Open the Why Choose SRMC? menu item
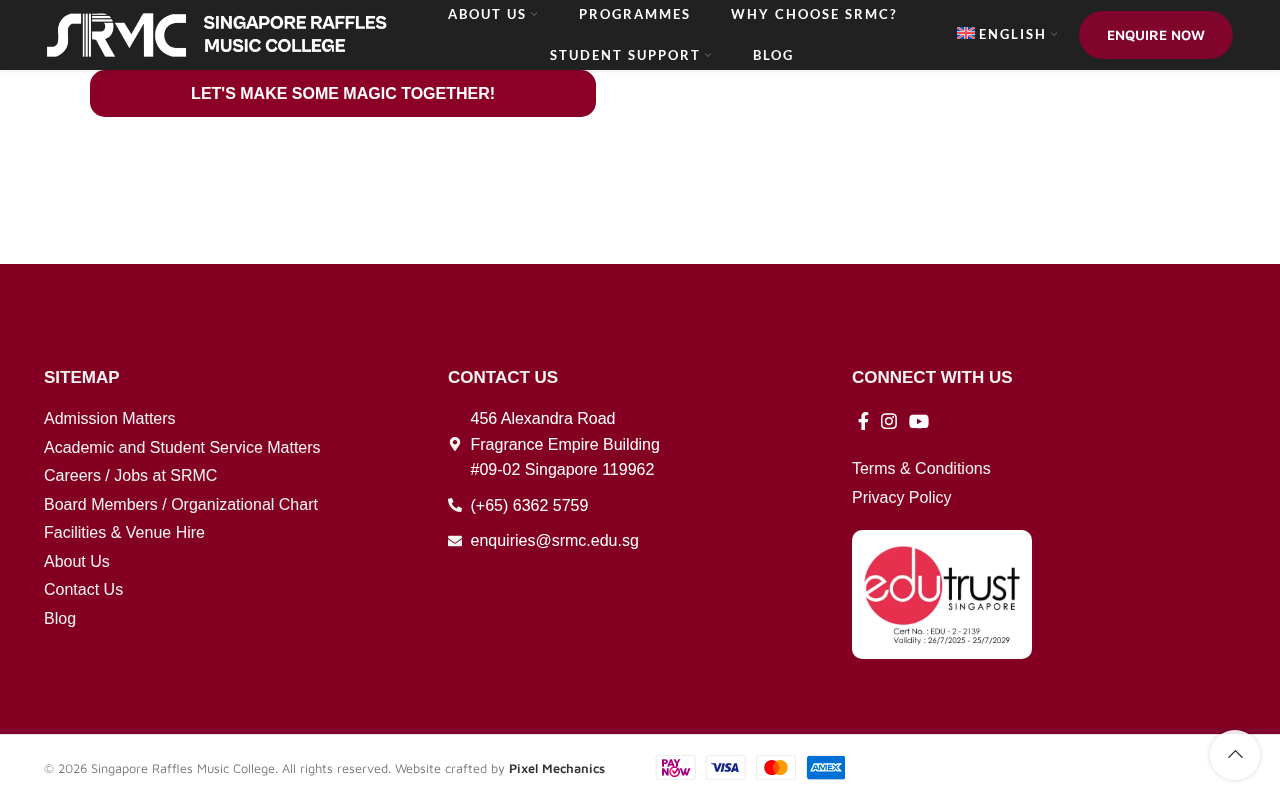 tap(814, 14)
